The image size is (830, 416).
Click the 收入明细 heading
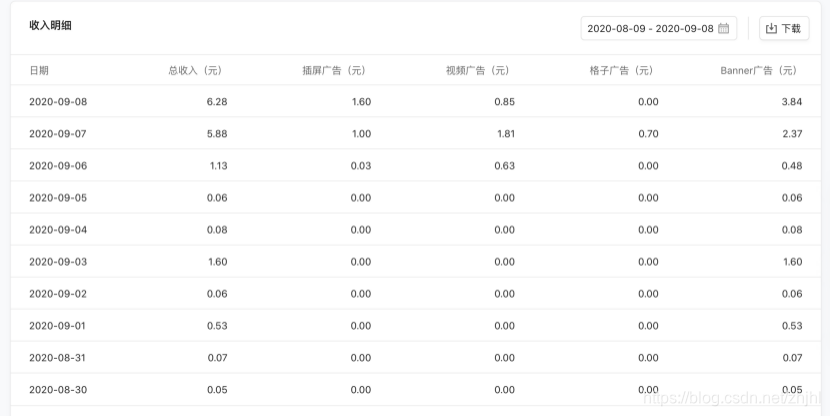(x=50, y=25)
